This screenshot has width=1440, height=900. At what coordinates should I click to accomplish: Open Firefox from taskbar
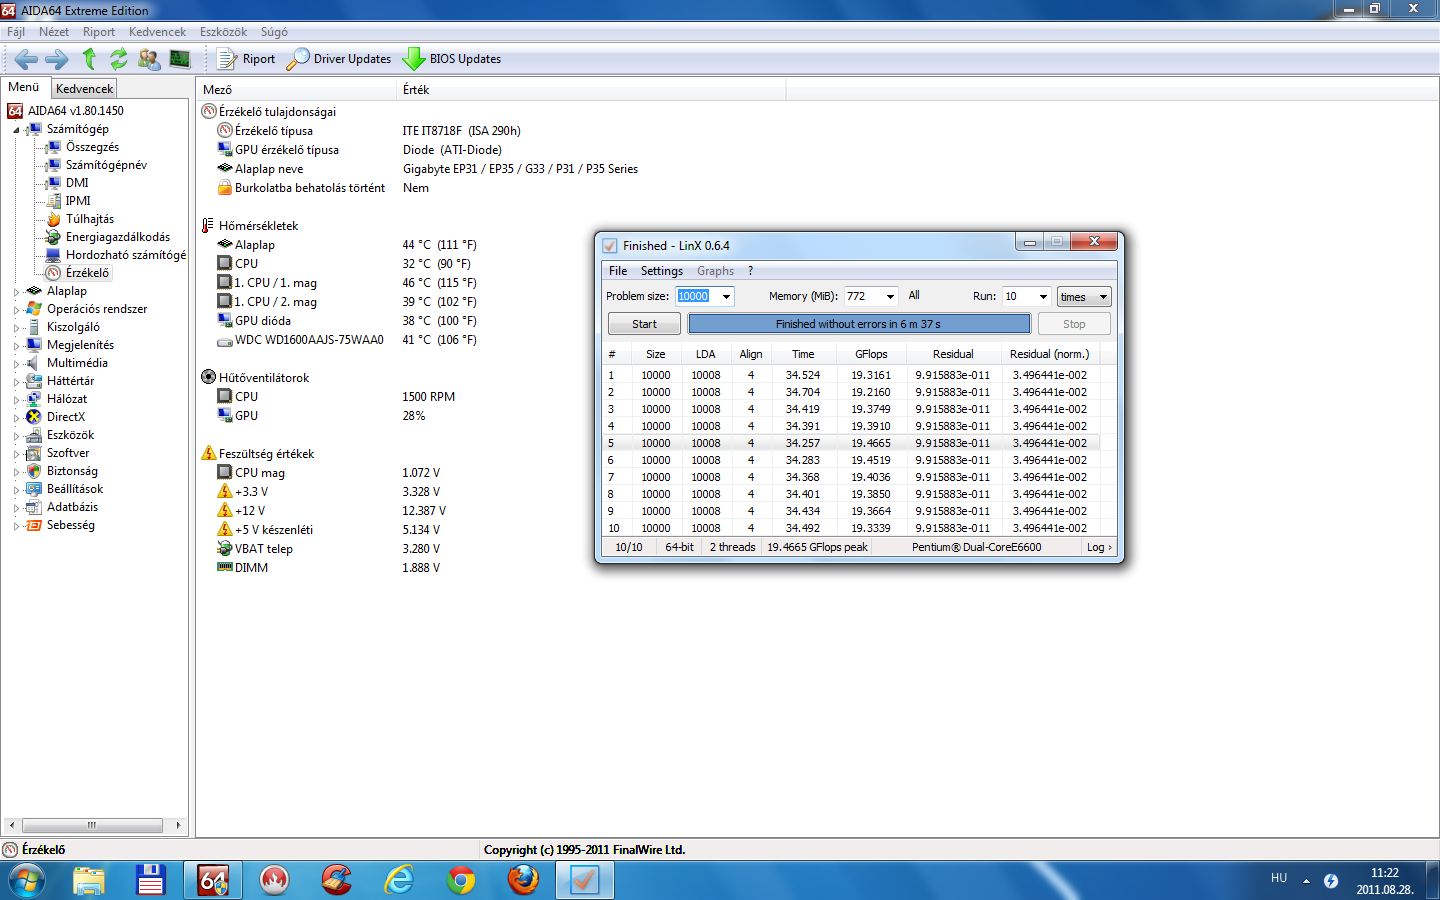click(522, 880)
